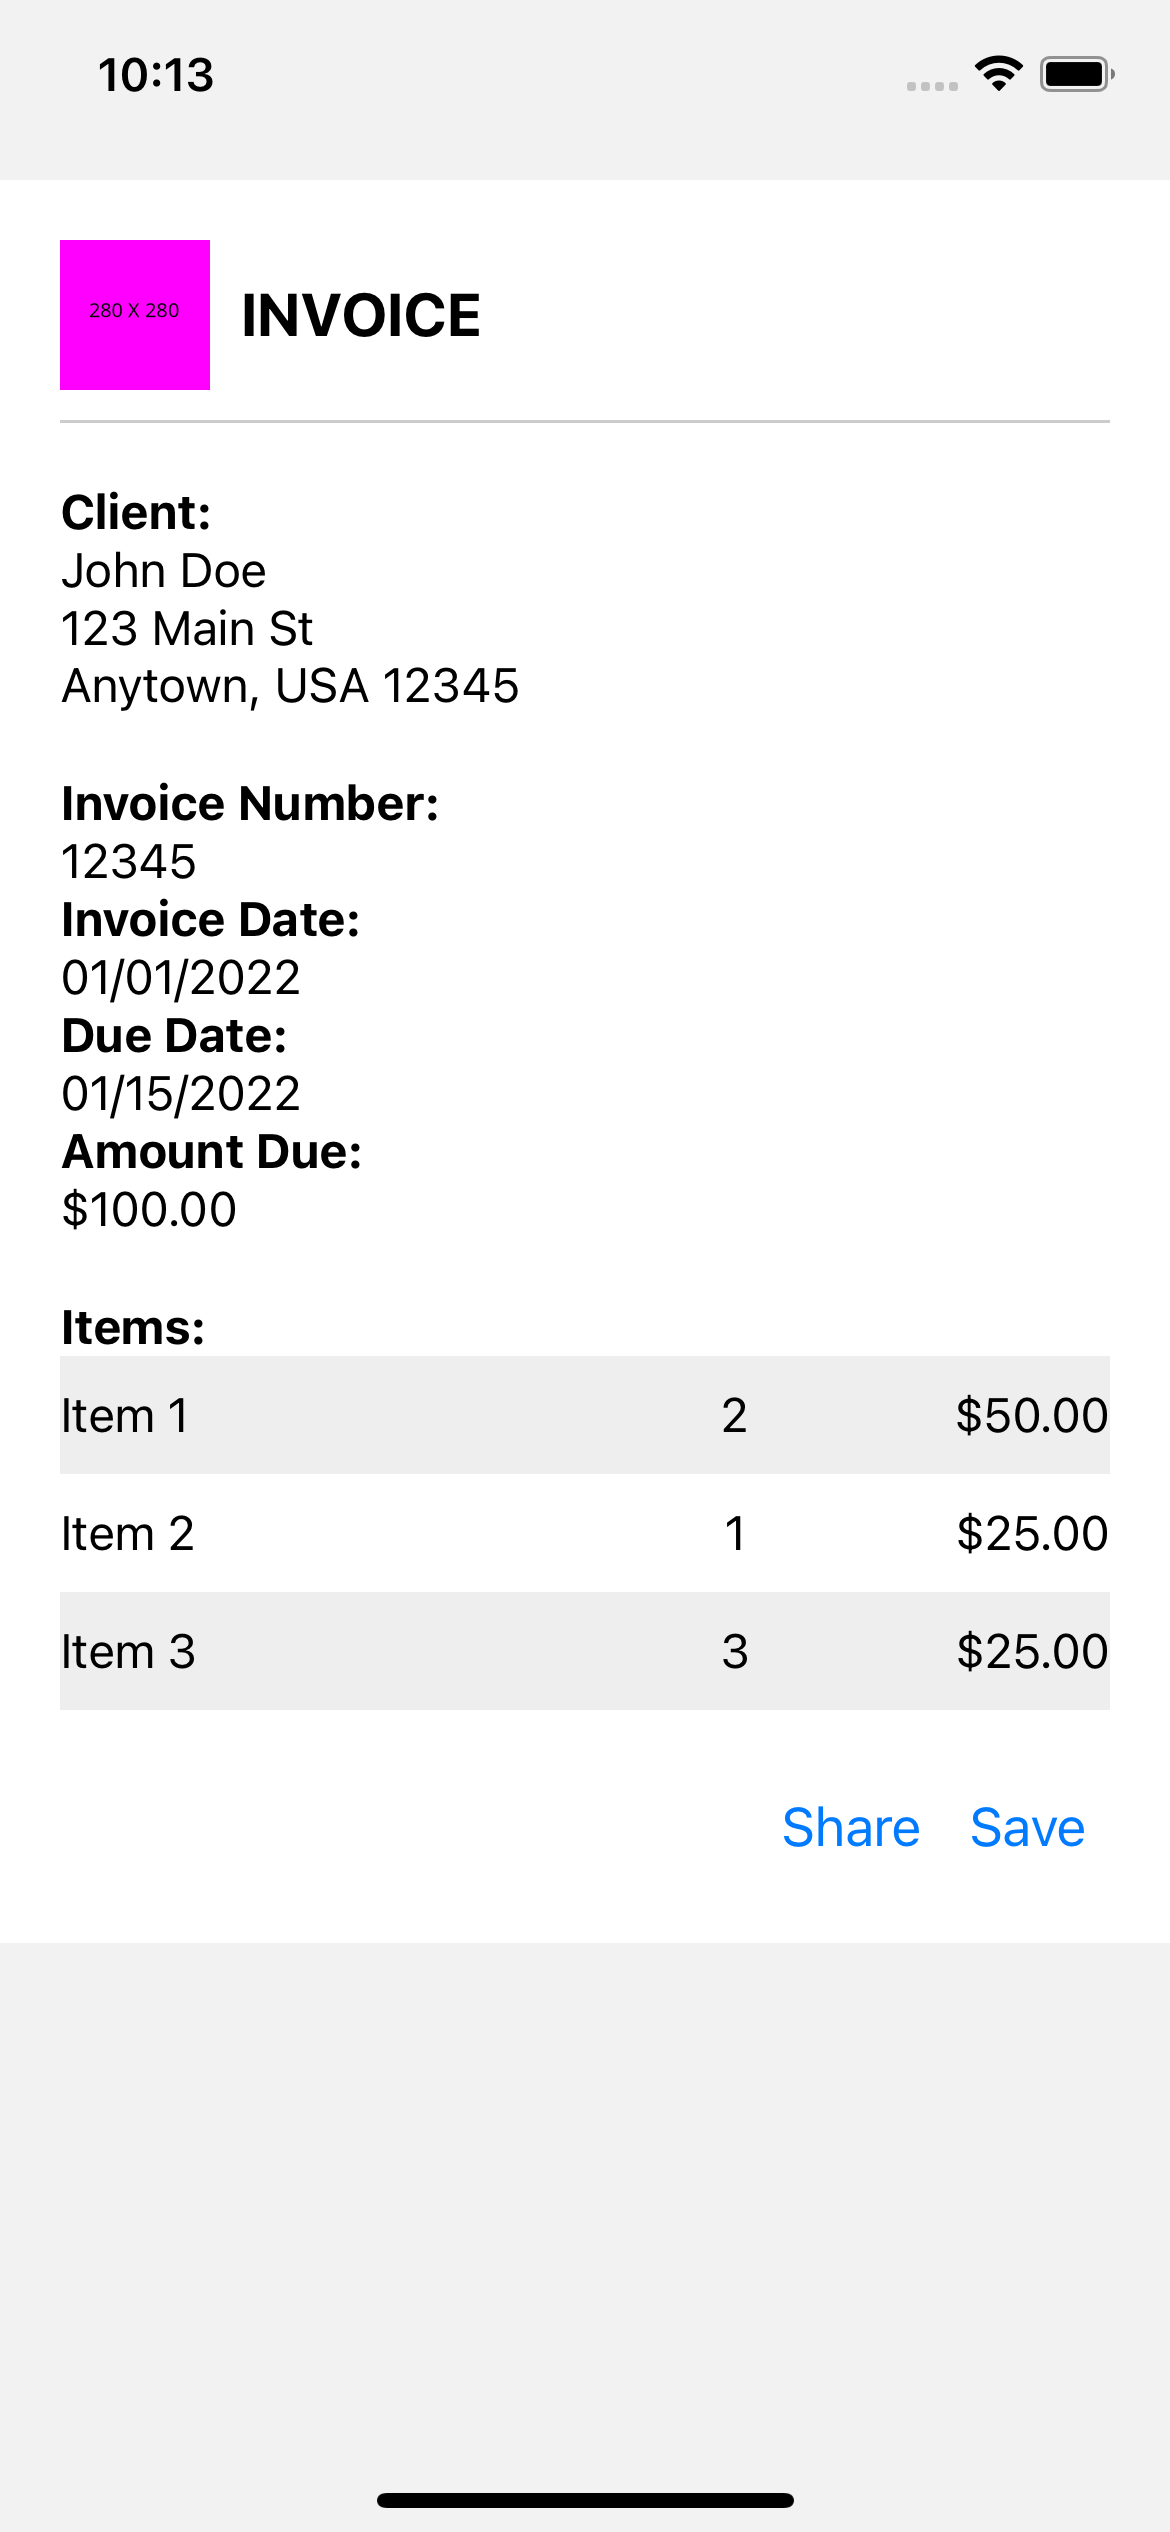Viewport: 1170px width, 2532px height.
Task: Tap the Wi-Fi icon in status bar
Action: pyautogui.click(x=997, y=72)
